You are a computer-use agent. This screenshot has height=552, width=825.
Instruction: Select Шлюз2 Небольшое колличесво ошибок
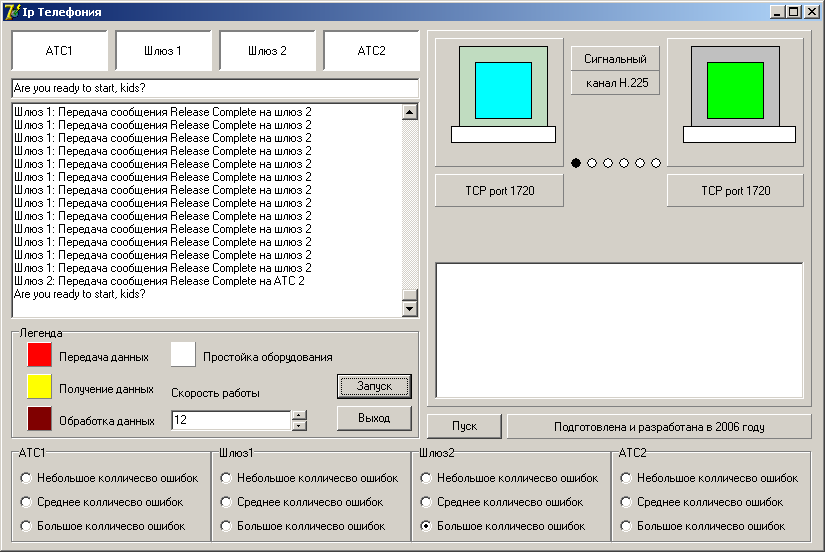pyautogui.click(x=509, y=478)
